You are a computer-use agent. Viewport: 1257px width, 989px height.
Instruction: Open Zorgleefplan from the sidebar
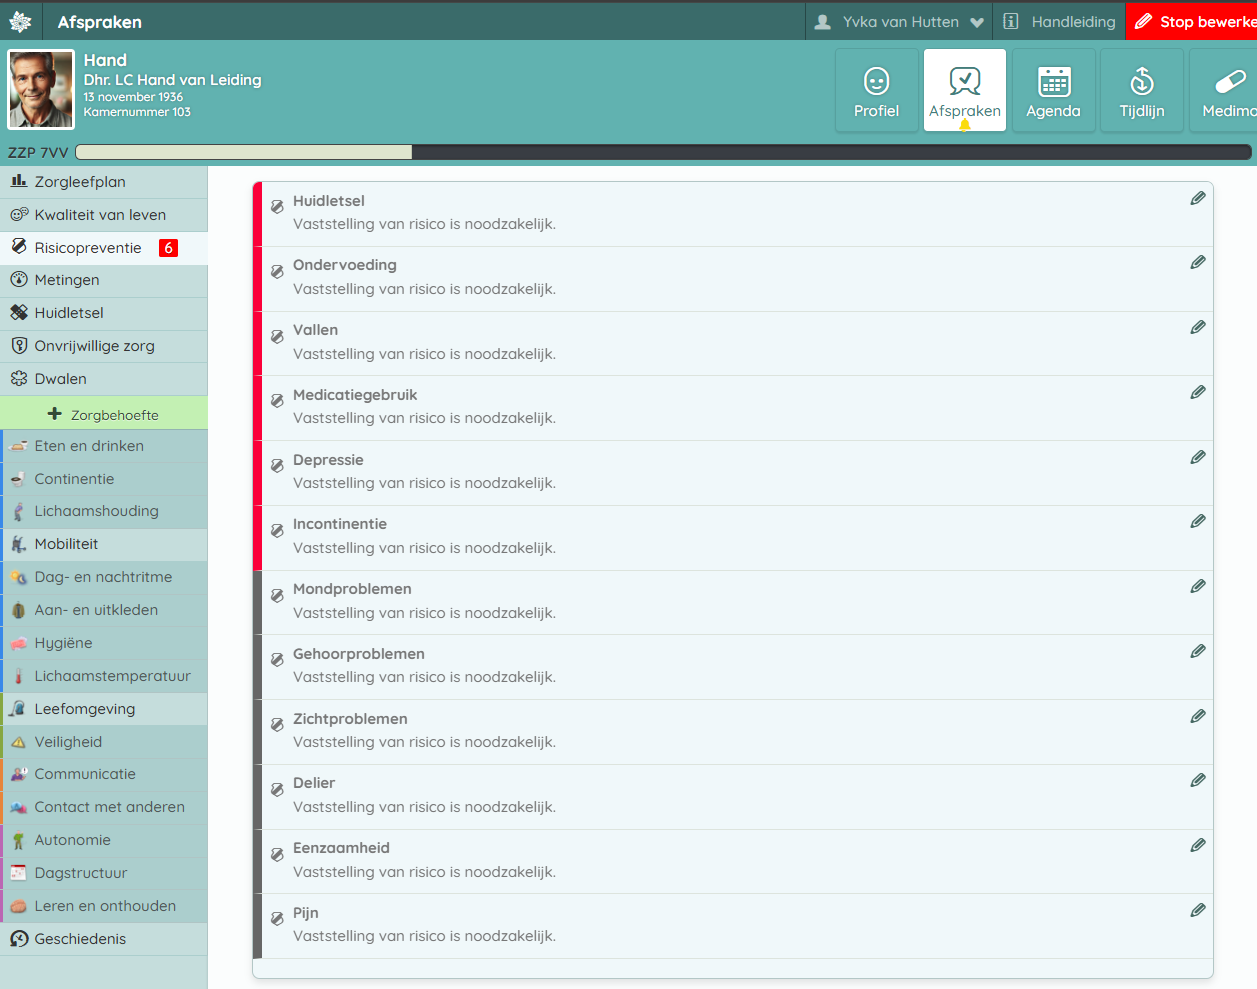click(80, 182)
